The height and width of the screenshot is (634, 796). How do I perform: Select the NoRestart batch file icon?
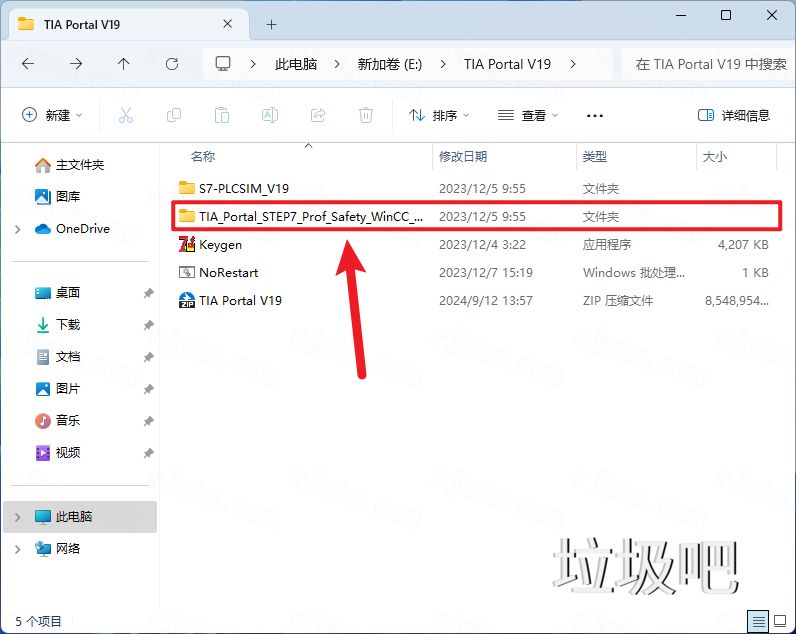pos(187,272)
